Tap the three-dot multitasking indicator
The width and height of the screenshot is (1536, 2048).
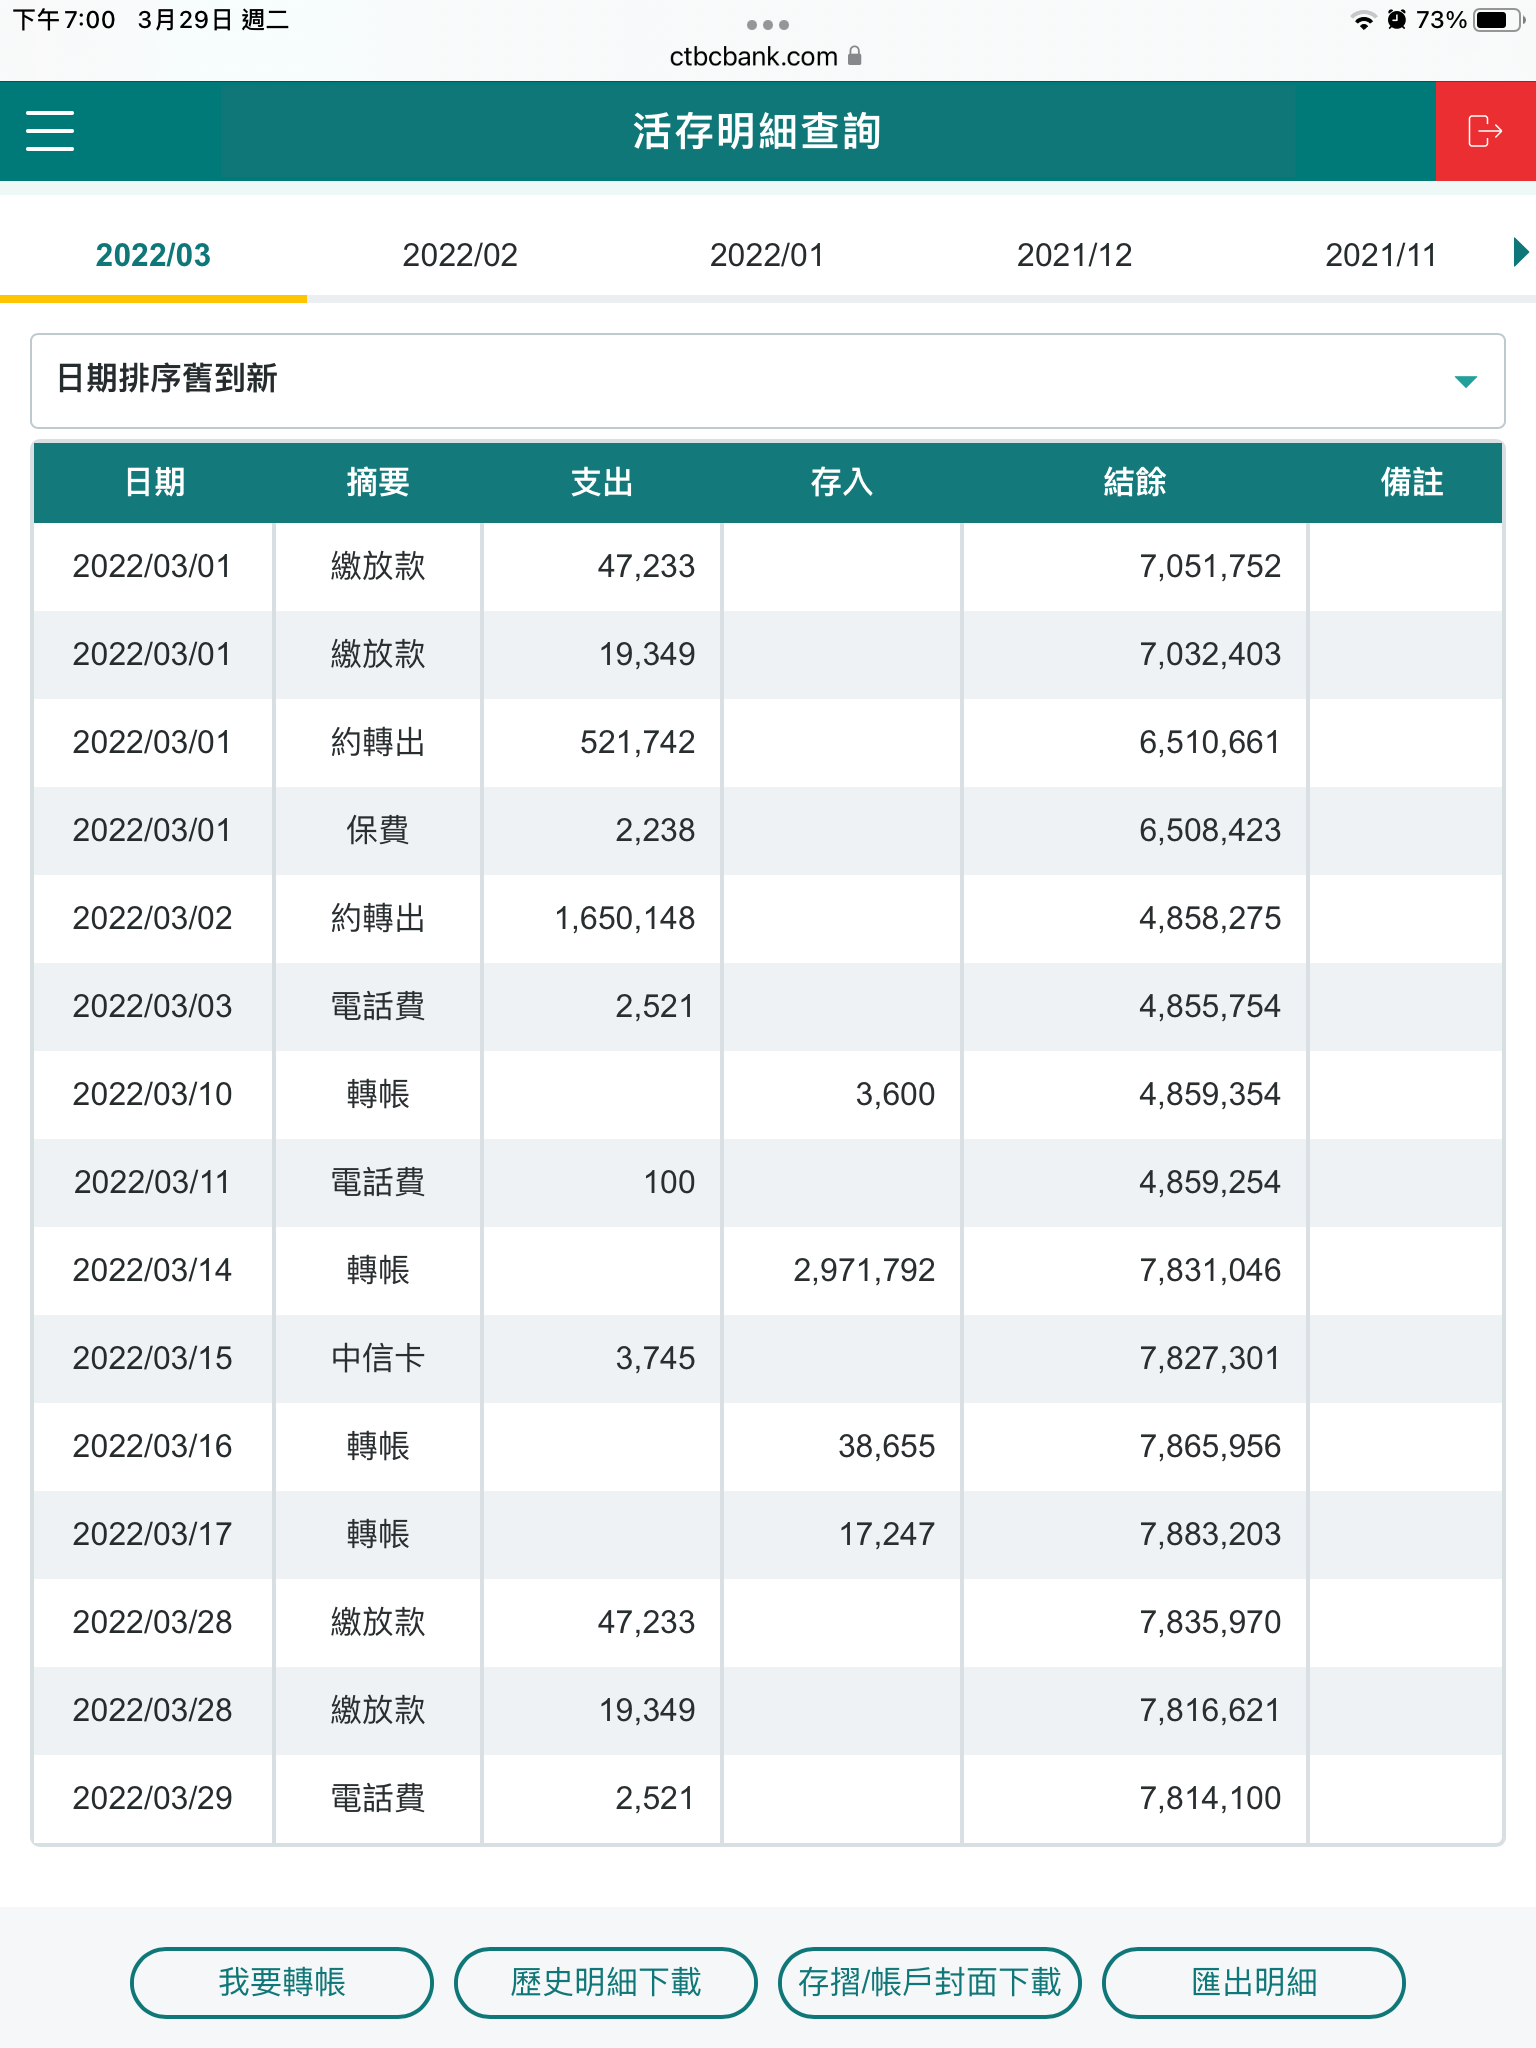point(767,24)
